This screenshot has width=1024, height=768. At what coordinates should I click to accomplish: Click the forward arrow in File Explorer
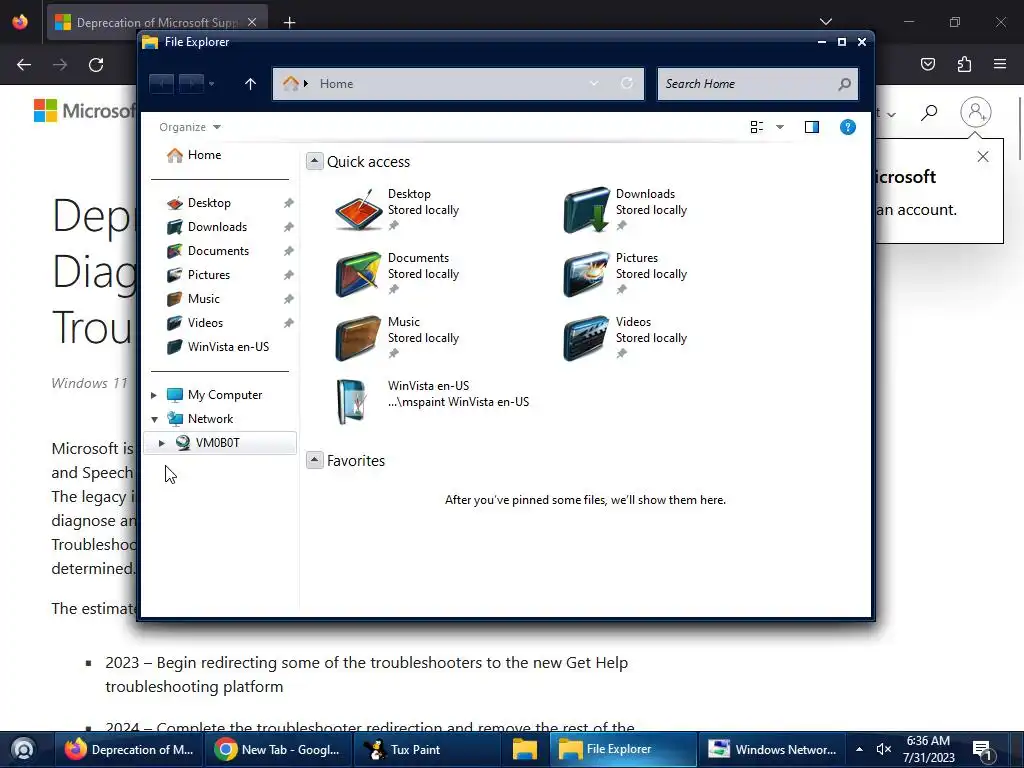[x=191, y=84]
